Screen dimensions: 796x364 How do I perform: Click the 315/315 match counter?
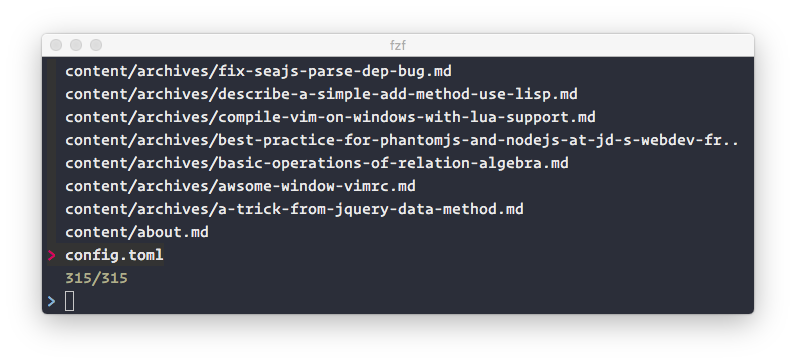[96, 278]
